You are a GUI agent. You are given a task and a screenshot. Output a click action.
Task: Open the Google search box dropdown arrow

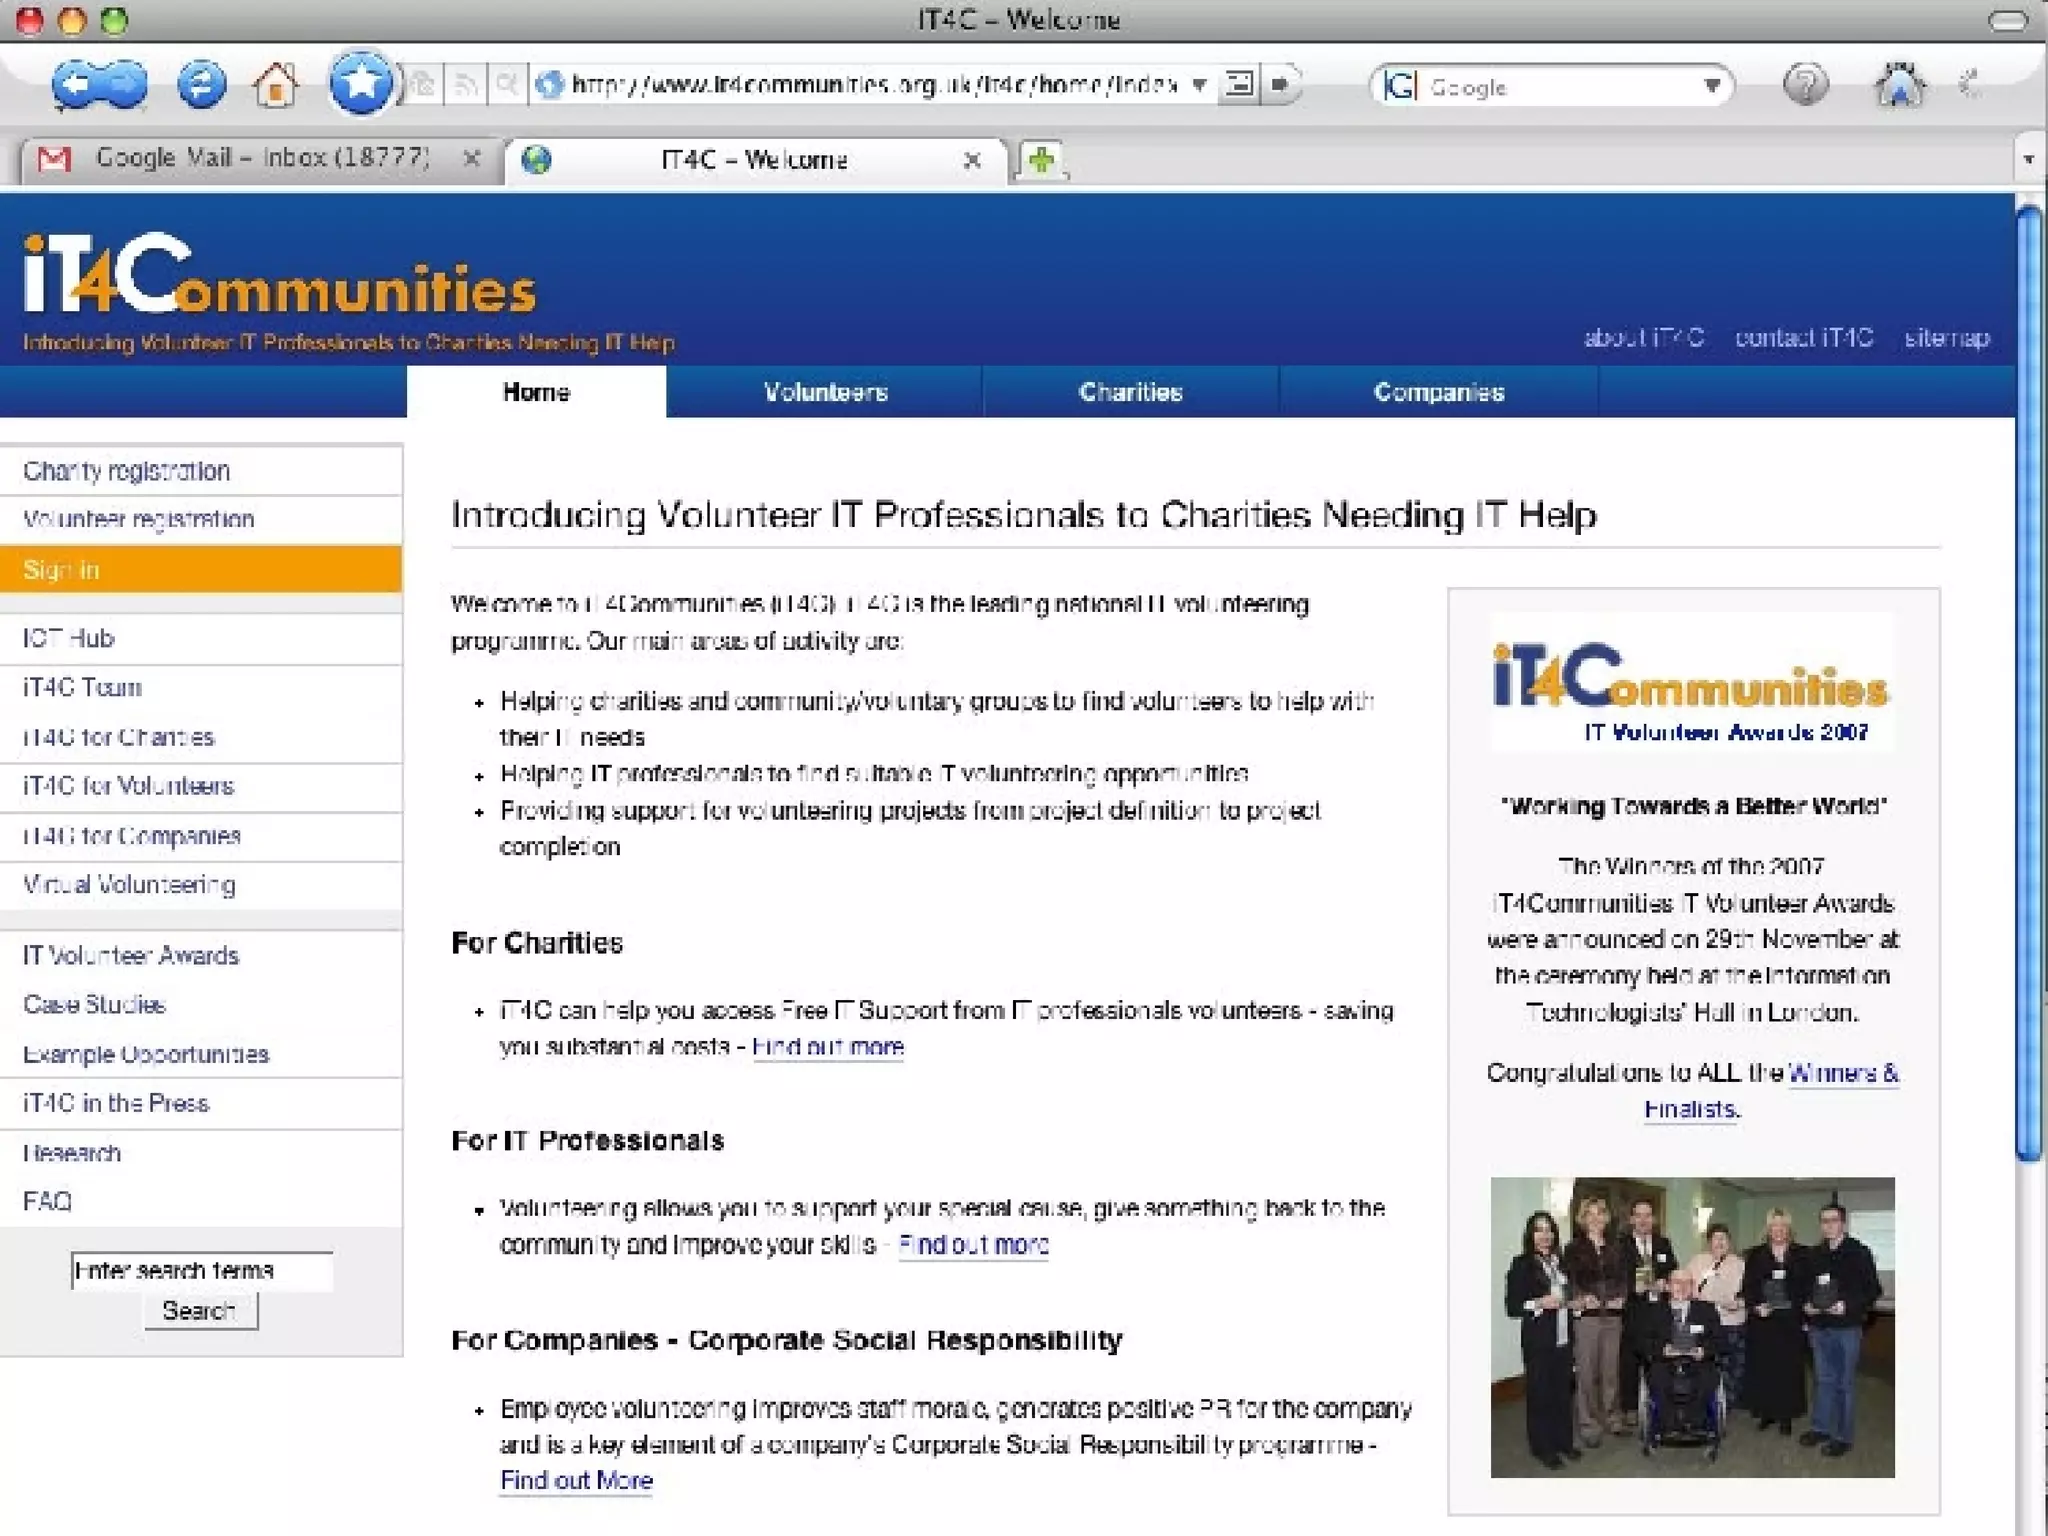tap(1712, 86)
